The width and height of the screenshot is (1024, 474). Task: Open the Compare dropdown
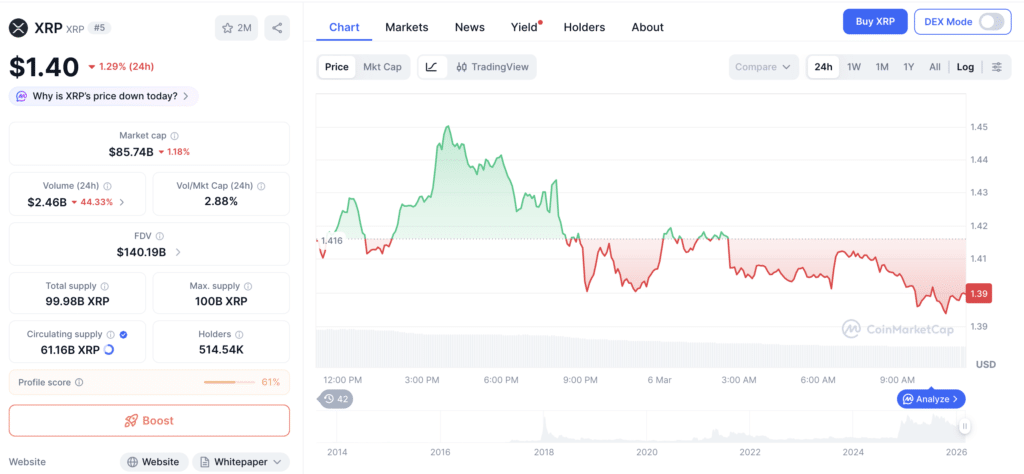pyautogui.click(x=763, y=67)
